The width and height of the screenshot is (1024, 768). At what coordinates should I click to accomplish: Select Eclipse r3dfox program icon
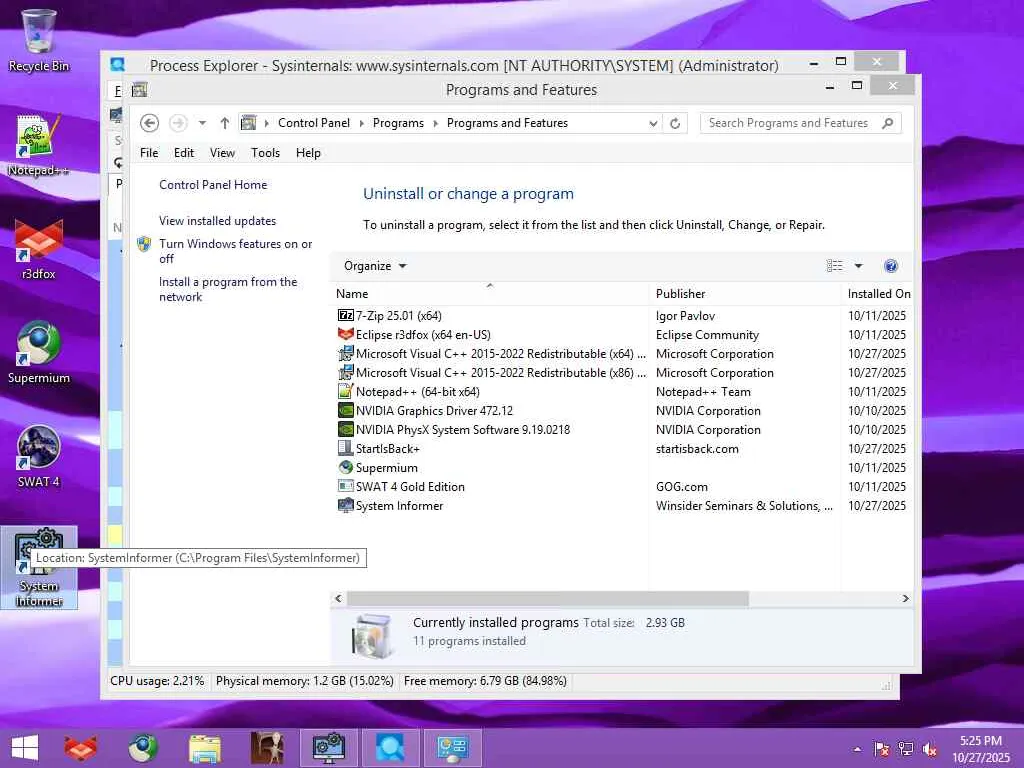click(x=345, y=334)
